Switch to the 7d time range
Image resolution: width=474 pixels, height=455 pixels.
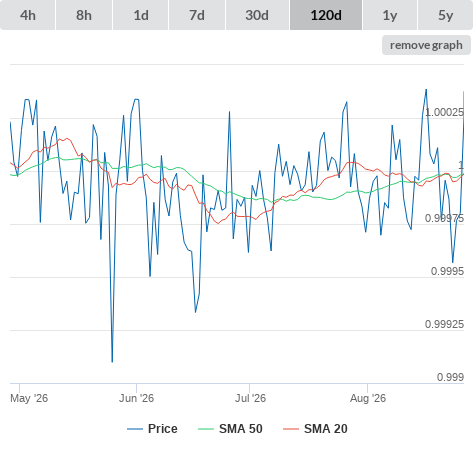tap(197, 15)
